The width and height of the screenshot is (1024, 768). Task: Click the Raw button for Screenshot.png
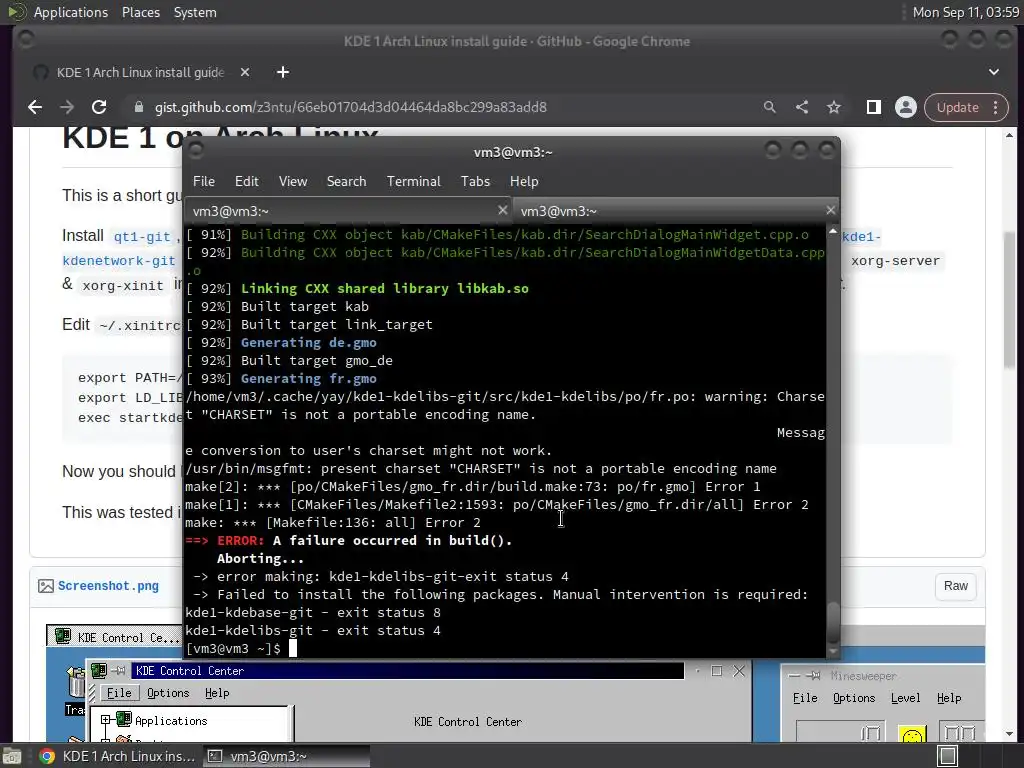coord(955,586)
